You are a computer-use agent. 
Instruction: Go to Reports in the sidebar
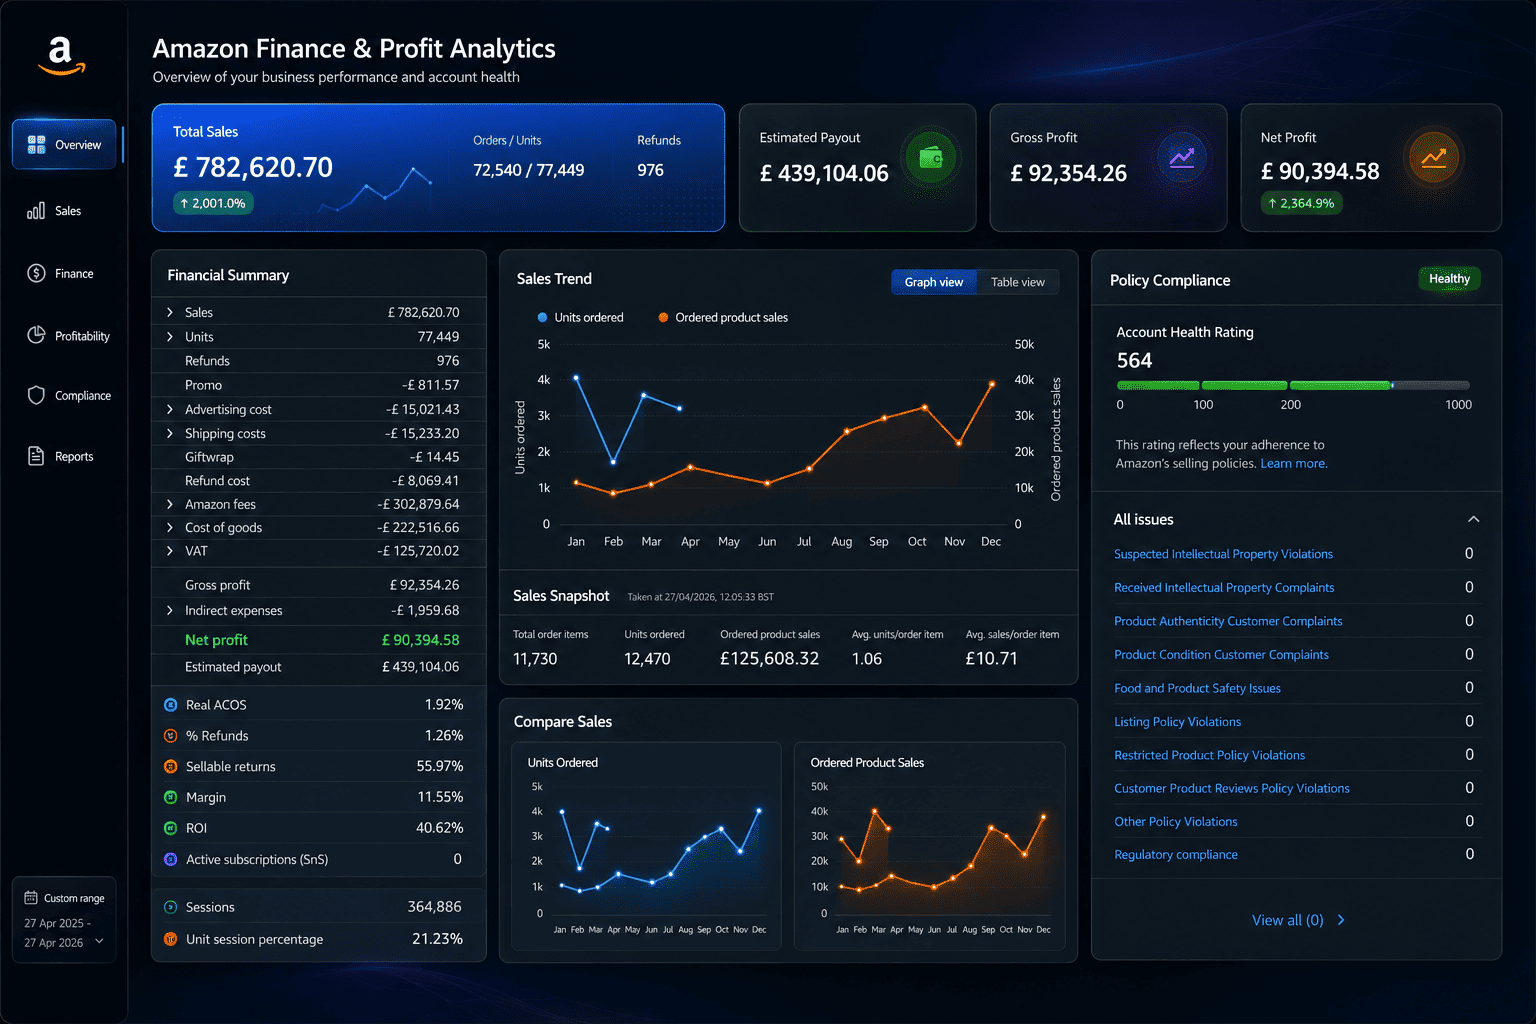point(61,457)
